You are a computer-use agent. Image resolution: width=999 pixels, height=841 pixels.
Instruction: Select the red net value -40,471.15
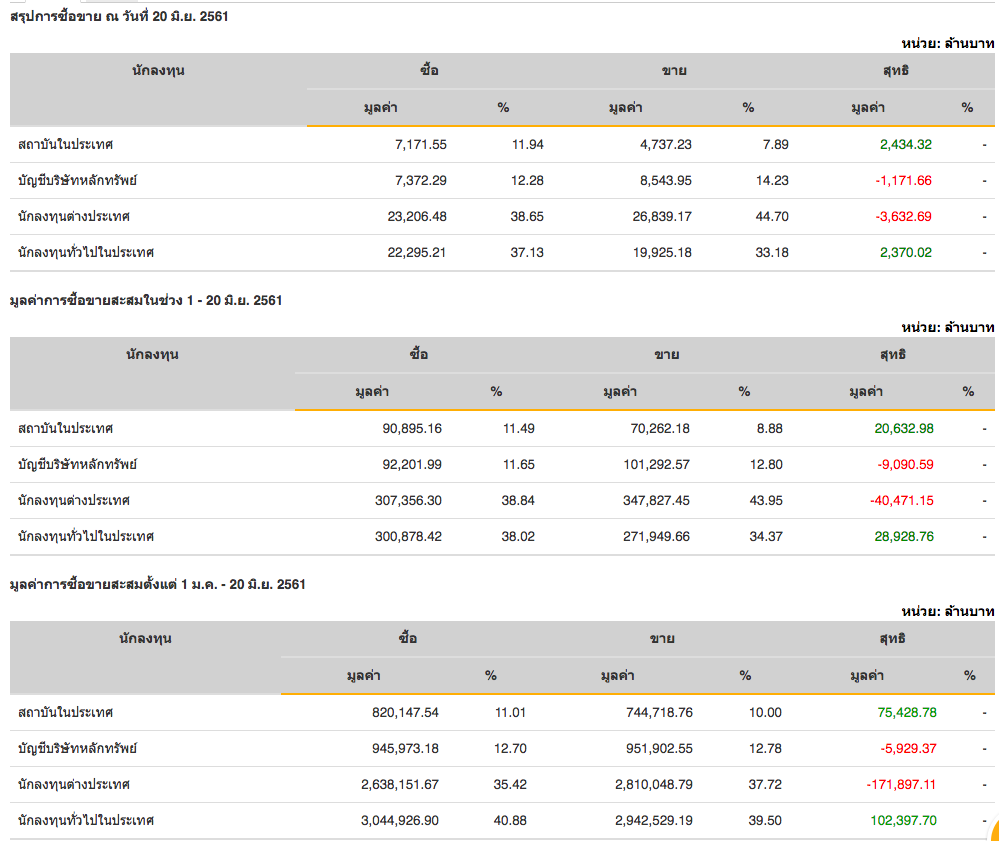[901, 500]
